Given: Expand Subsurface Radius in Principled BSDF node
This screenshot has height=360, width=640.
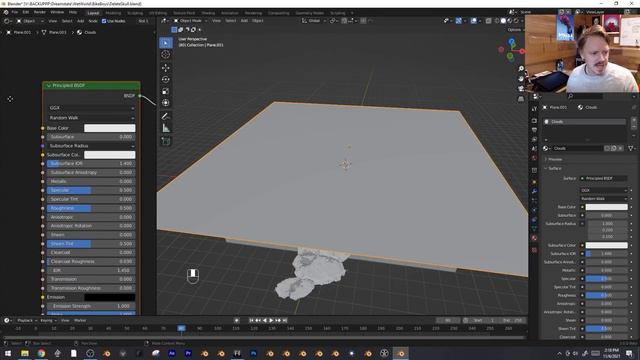Looking at the screenshot, I should [x=91, y=146].
